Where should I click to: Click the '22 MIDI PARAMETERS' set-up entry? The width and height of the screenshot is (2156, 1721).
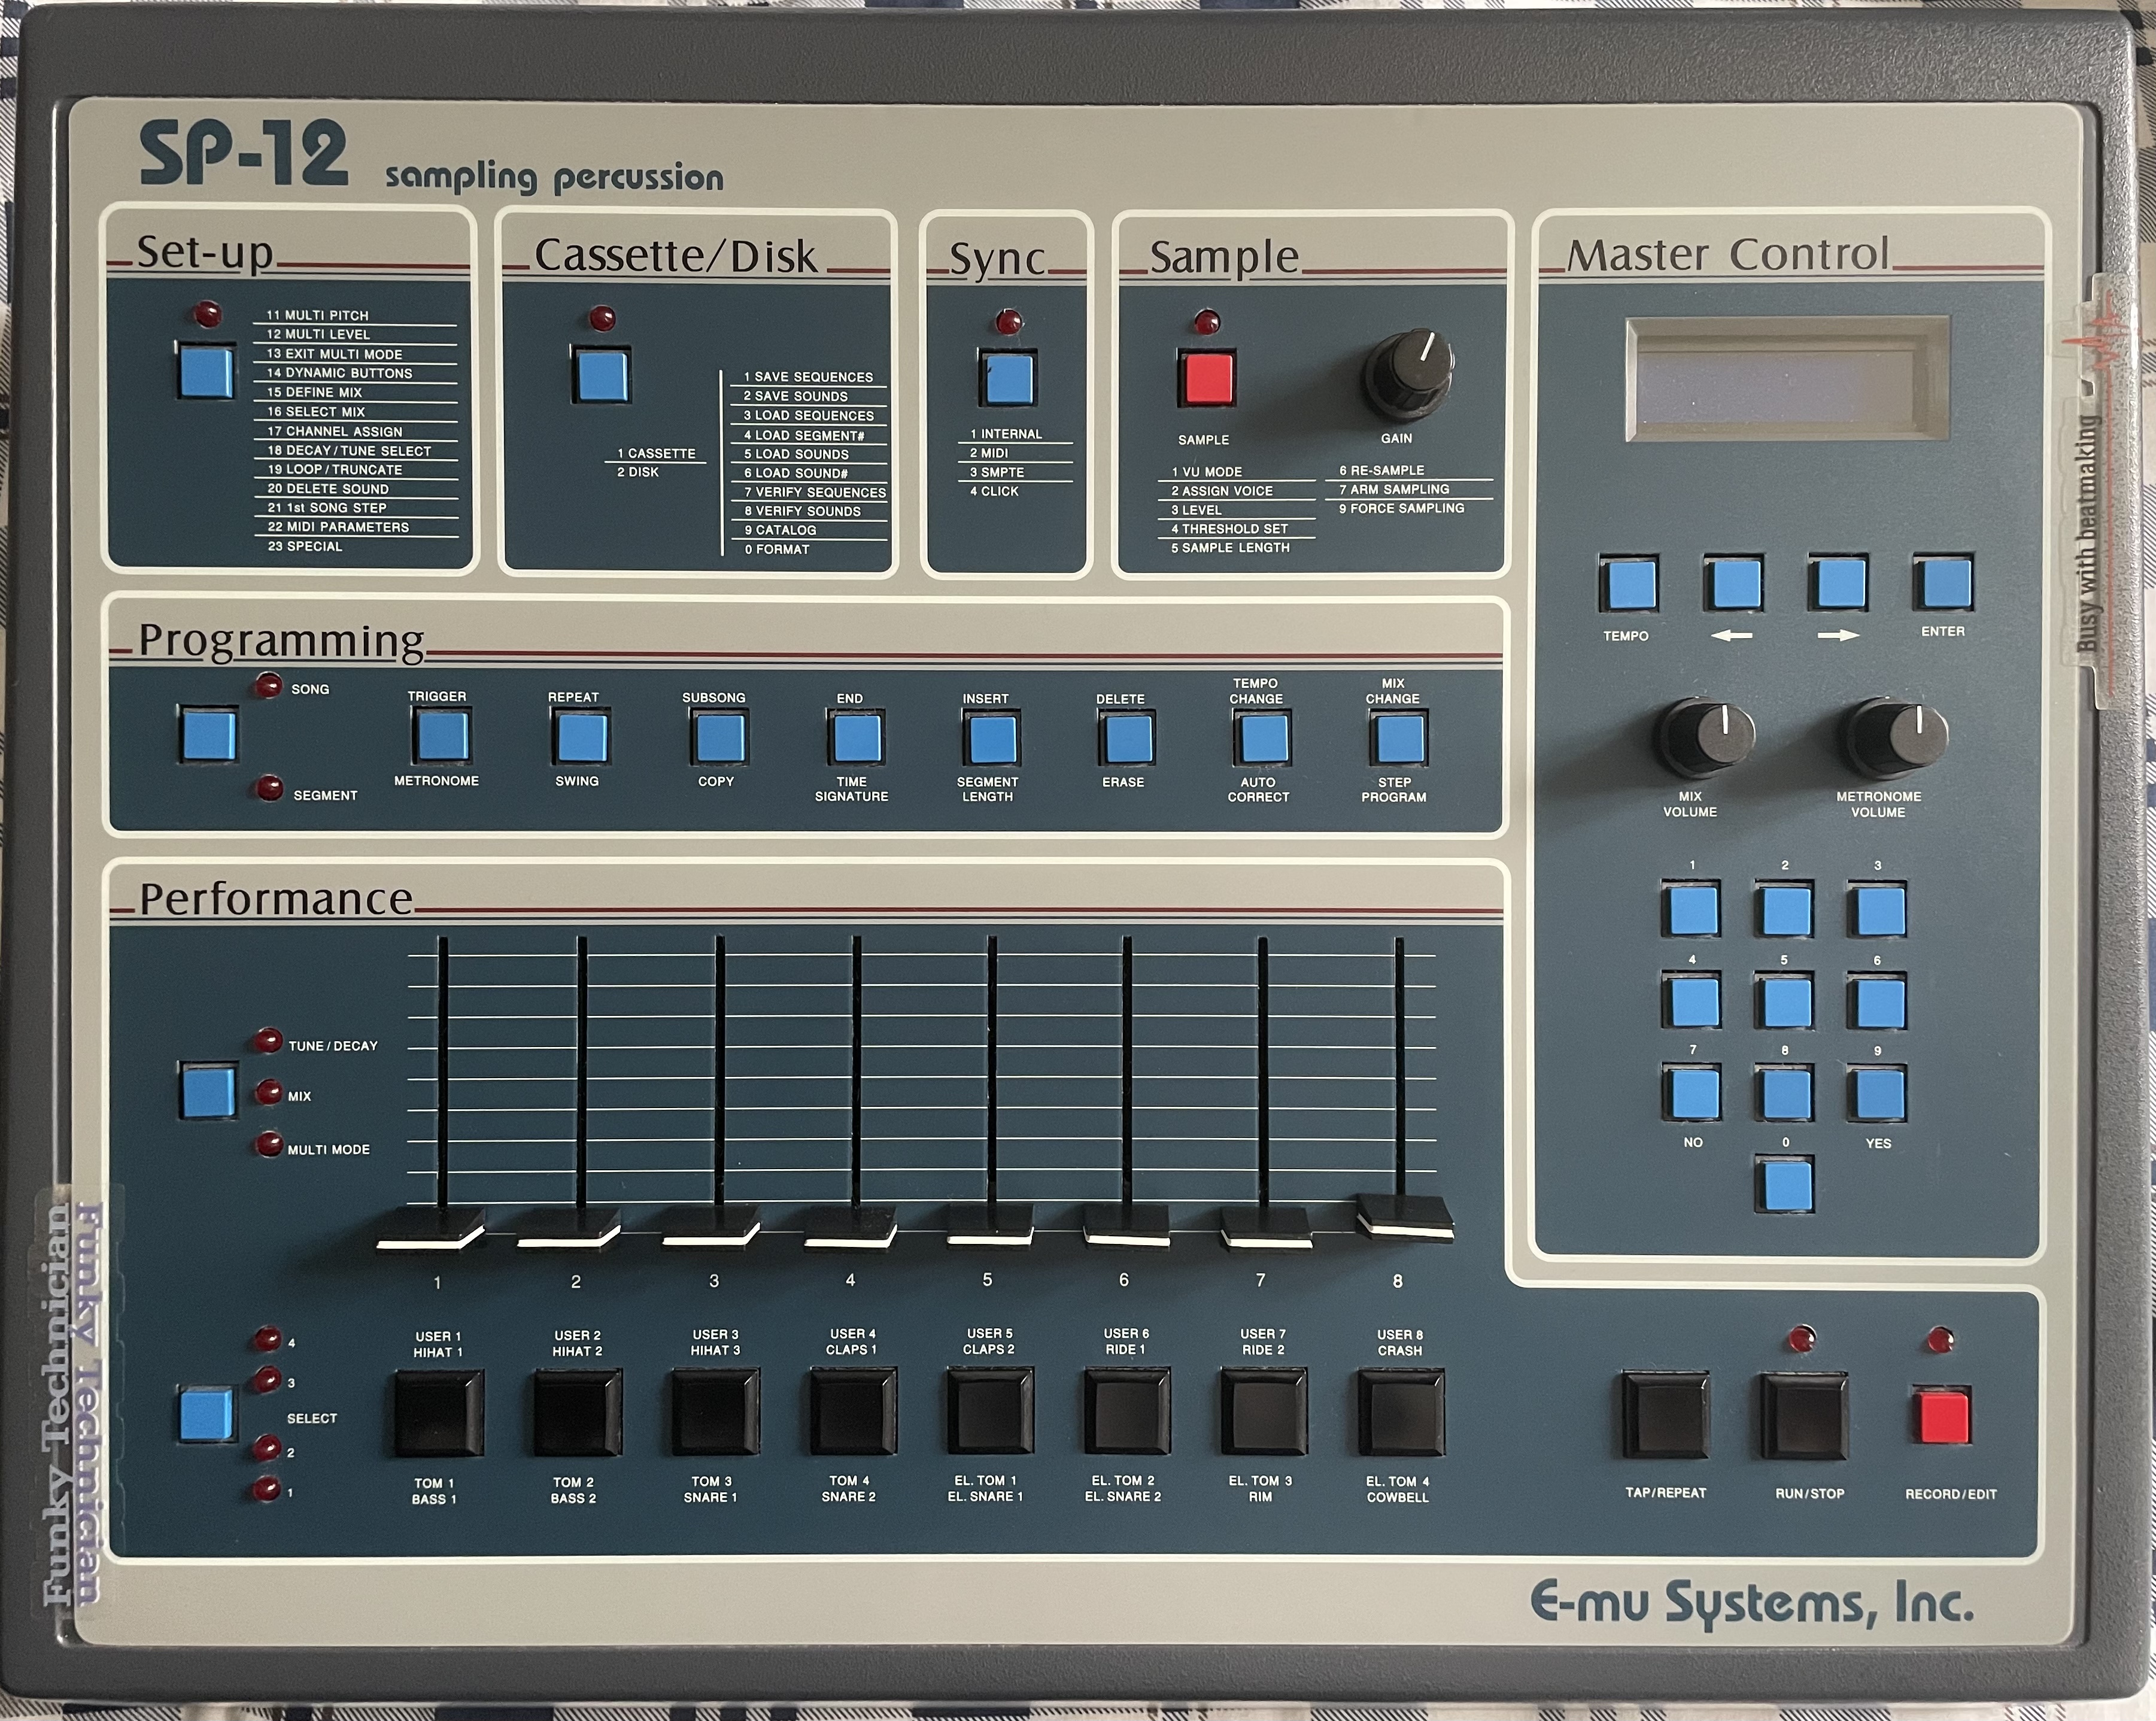click(338, 527)
